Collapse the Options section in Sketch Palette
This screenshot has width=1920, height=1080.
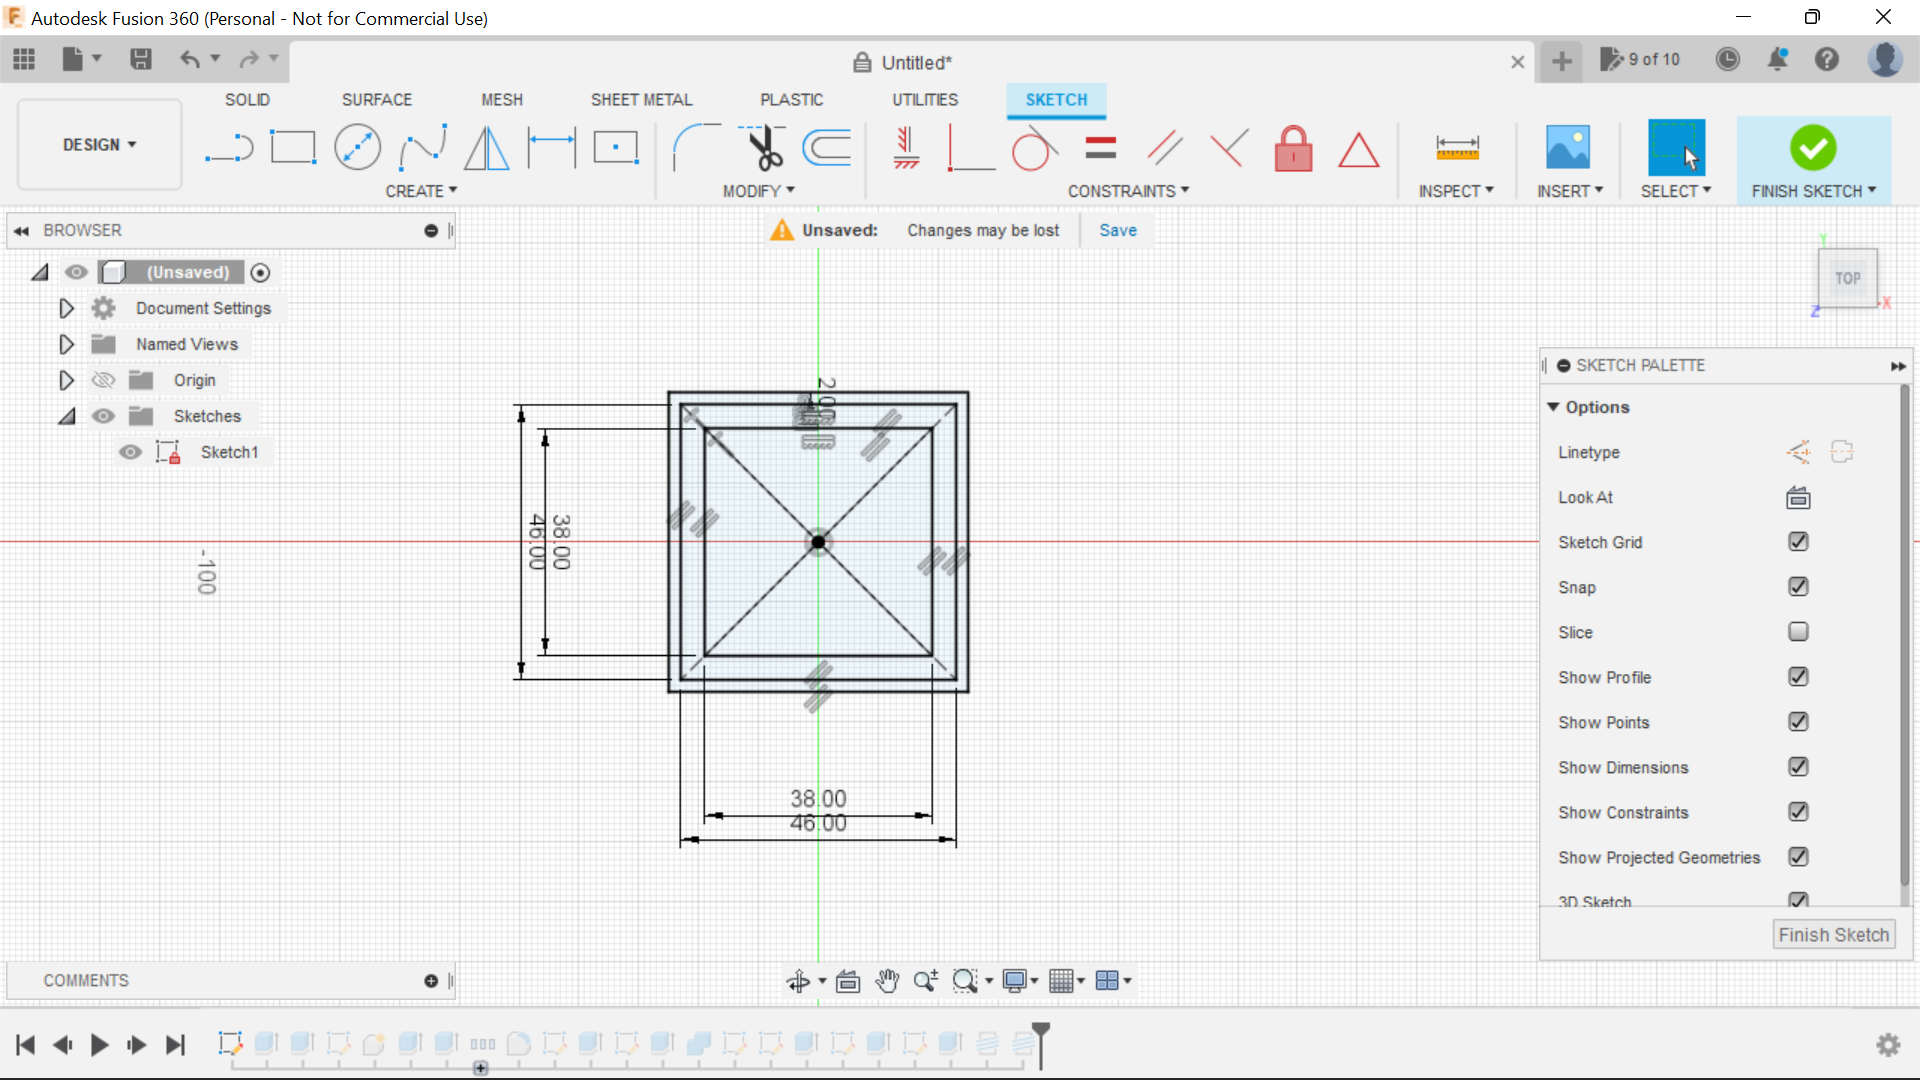tap(1553, 407)
